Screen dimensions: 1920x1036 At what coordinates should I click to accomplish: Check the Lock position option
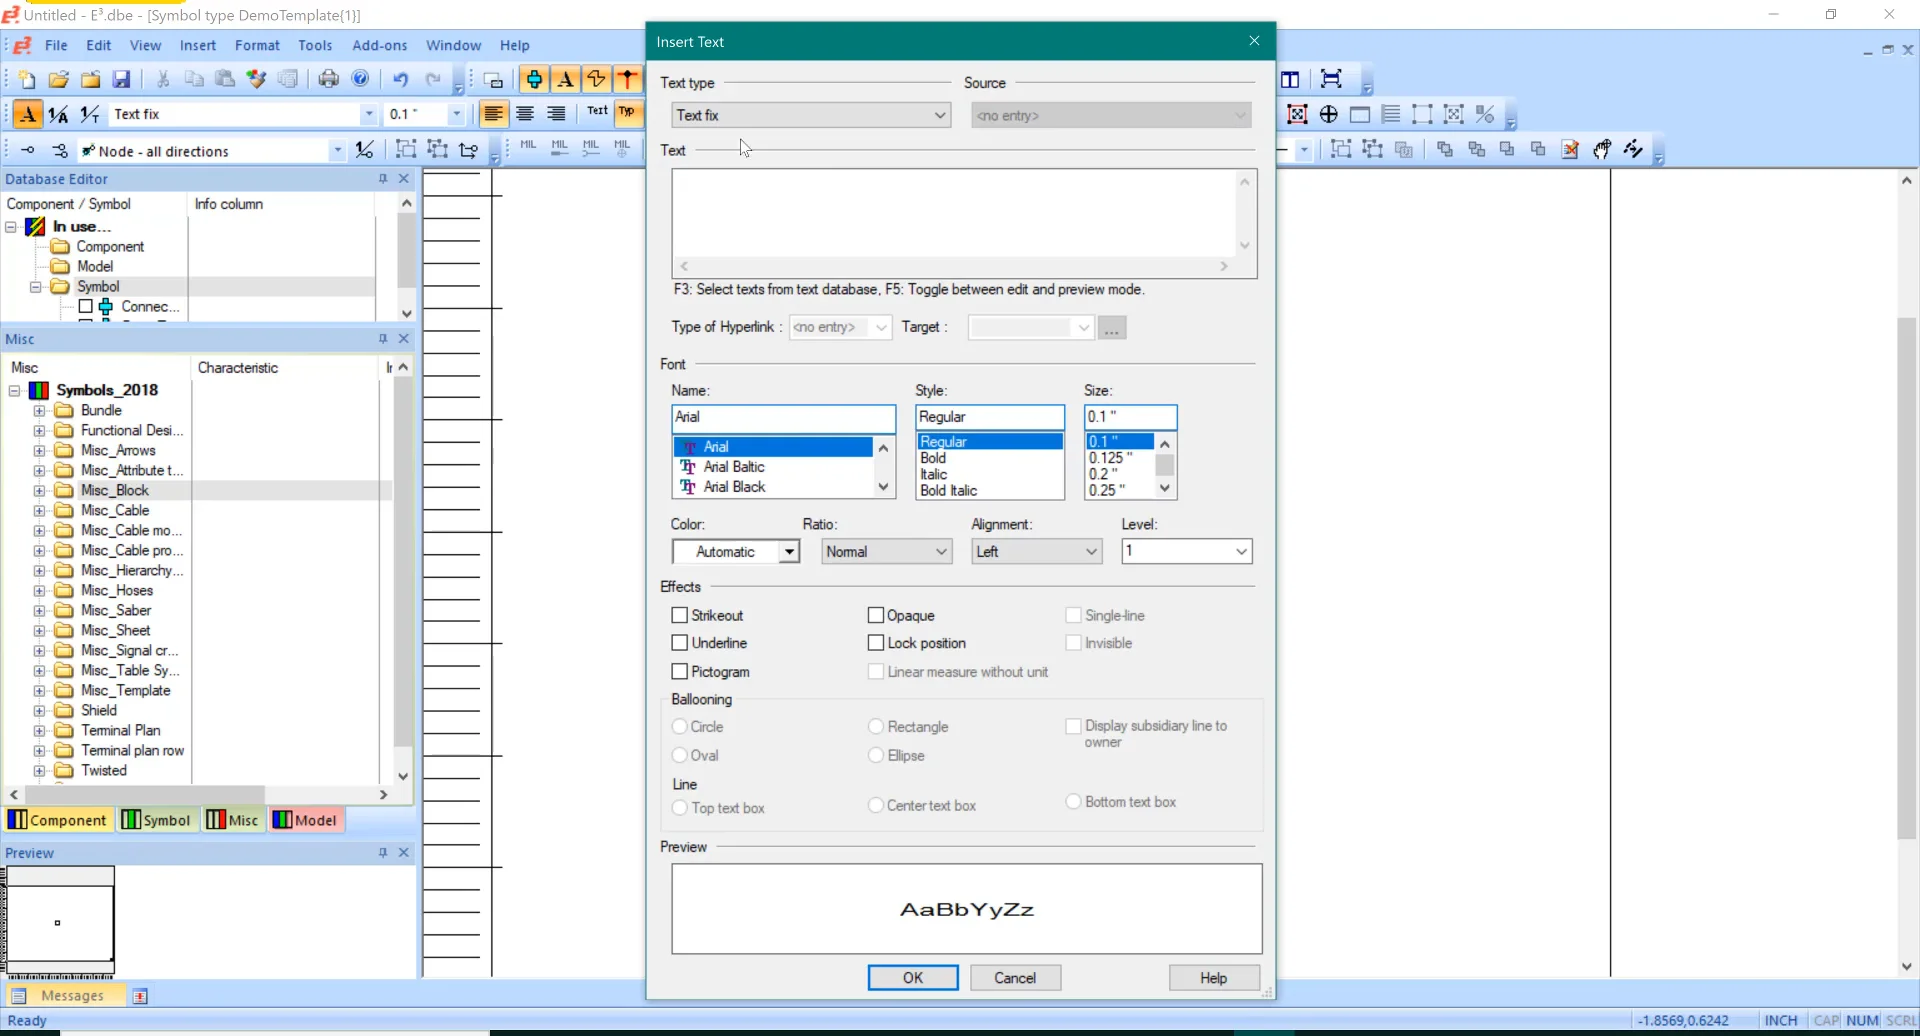point(876,643)
